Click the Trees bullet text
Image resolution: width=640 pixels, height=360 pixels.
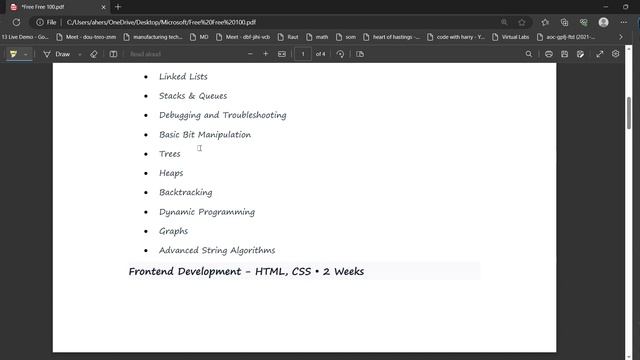click(x=170, y=154)
